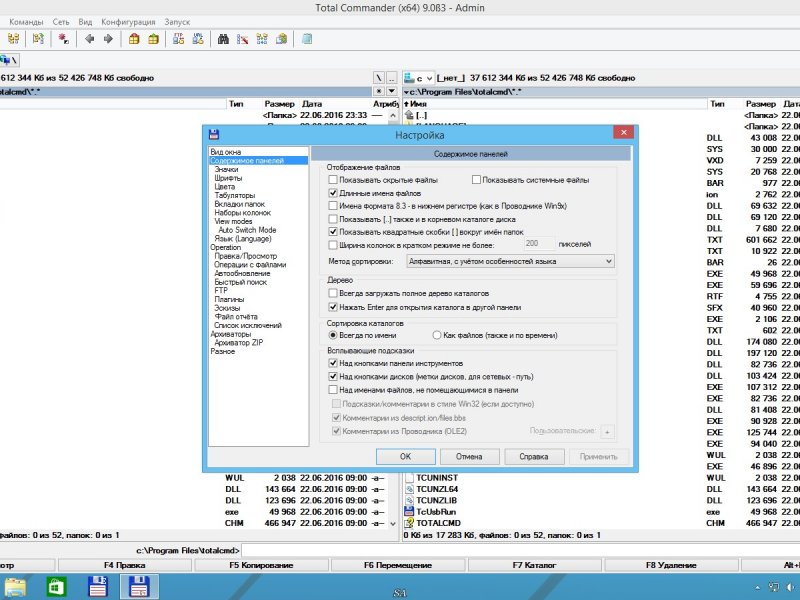The height and width of the screenshot is (600, 800).
Task: Click the left panel root directory backslash button
Action: pos(379,78)
